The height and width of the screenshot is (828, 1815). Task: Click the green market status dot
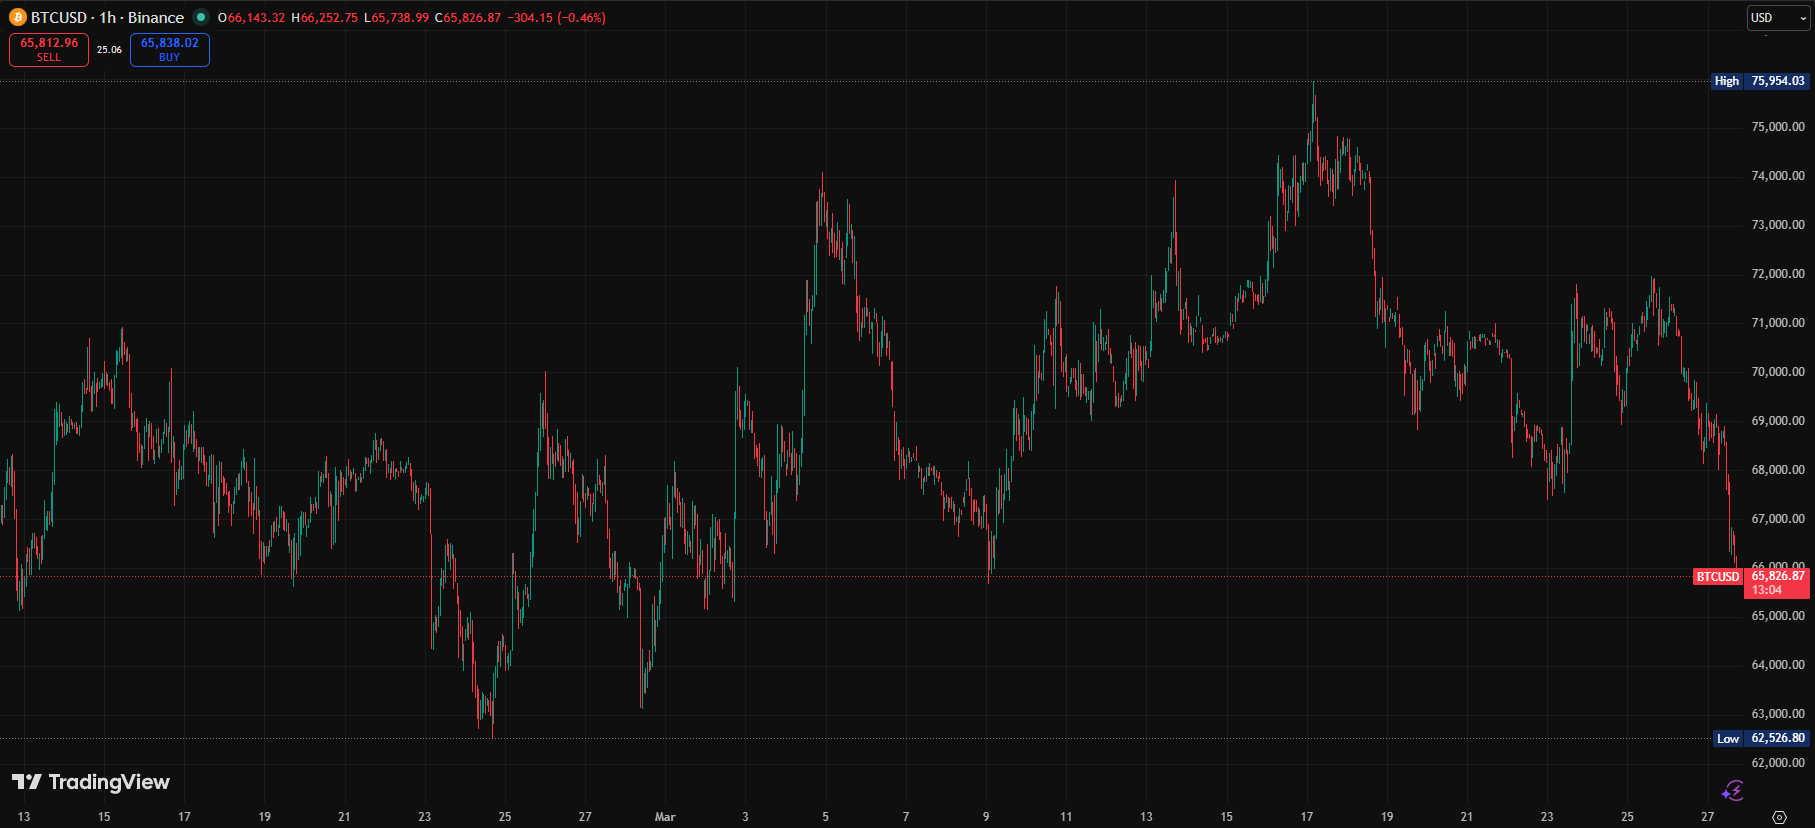(201, 17)
